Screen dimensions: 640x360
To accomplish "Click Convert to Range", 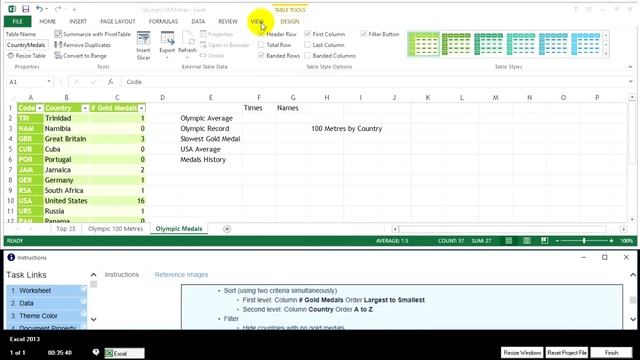I will (81, 56).
